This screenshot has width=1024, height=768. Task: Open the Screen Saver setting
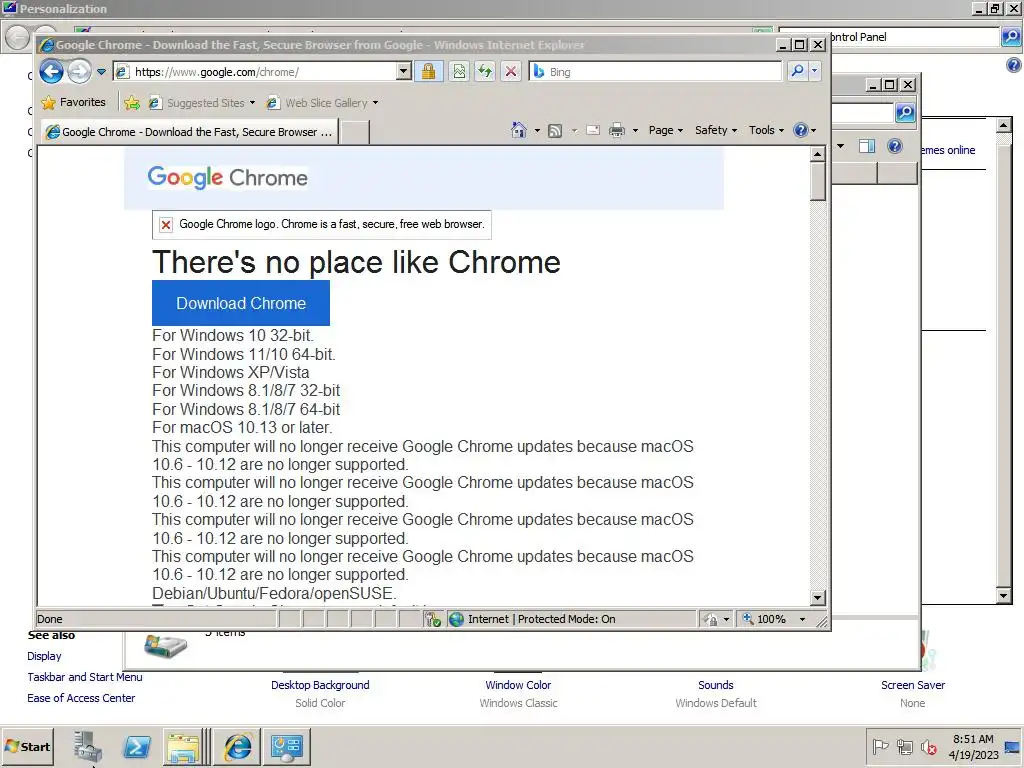pyautogui.click(x=912, y=685)
